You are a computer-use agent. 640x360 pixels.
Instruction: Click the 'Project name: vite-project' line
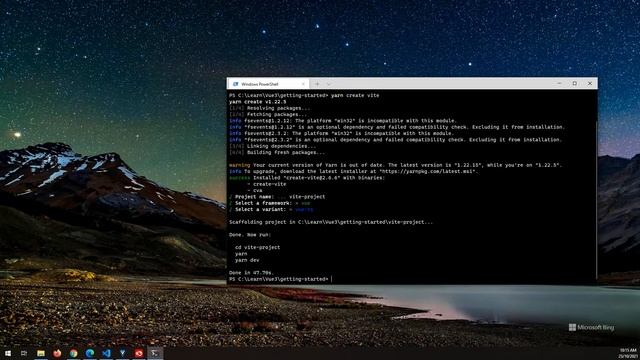click(277, 197)
